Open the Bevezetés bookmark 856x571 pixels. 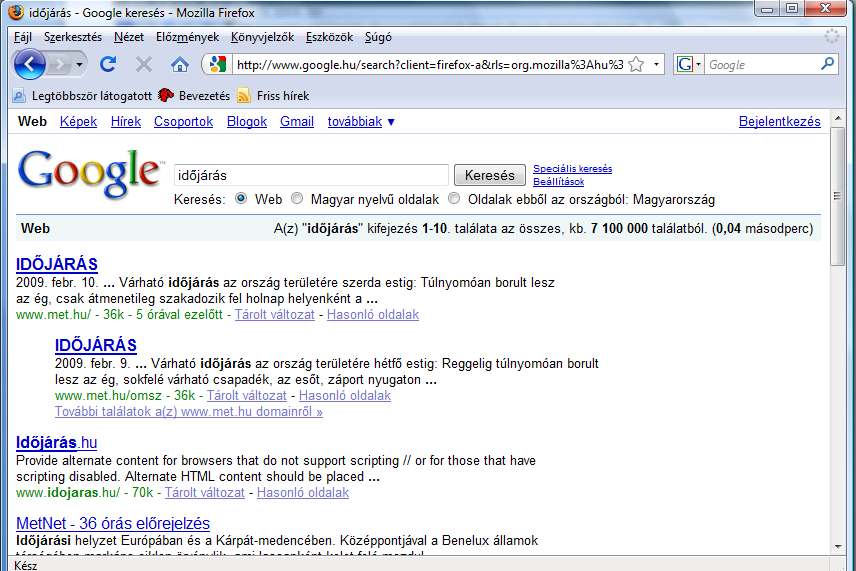[194, 96]
